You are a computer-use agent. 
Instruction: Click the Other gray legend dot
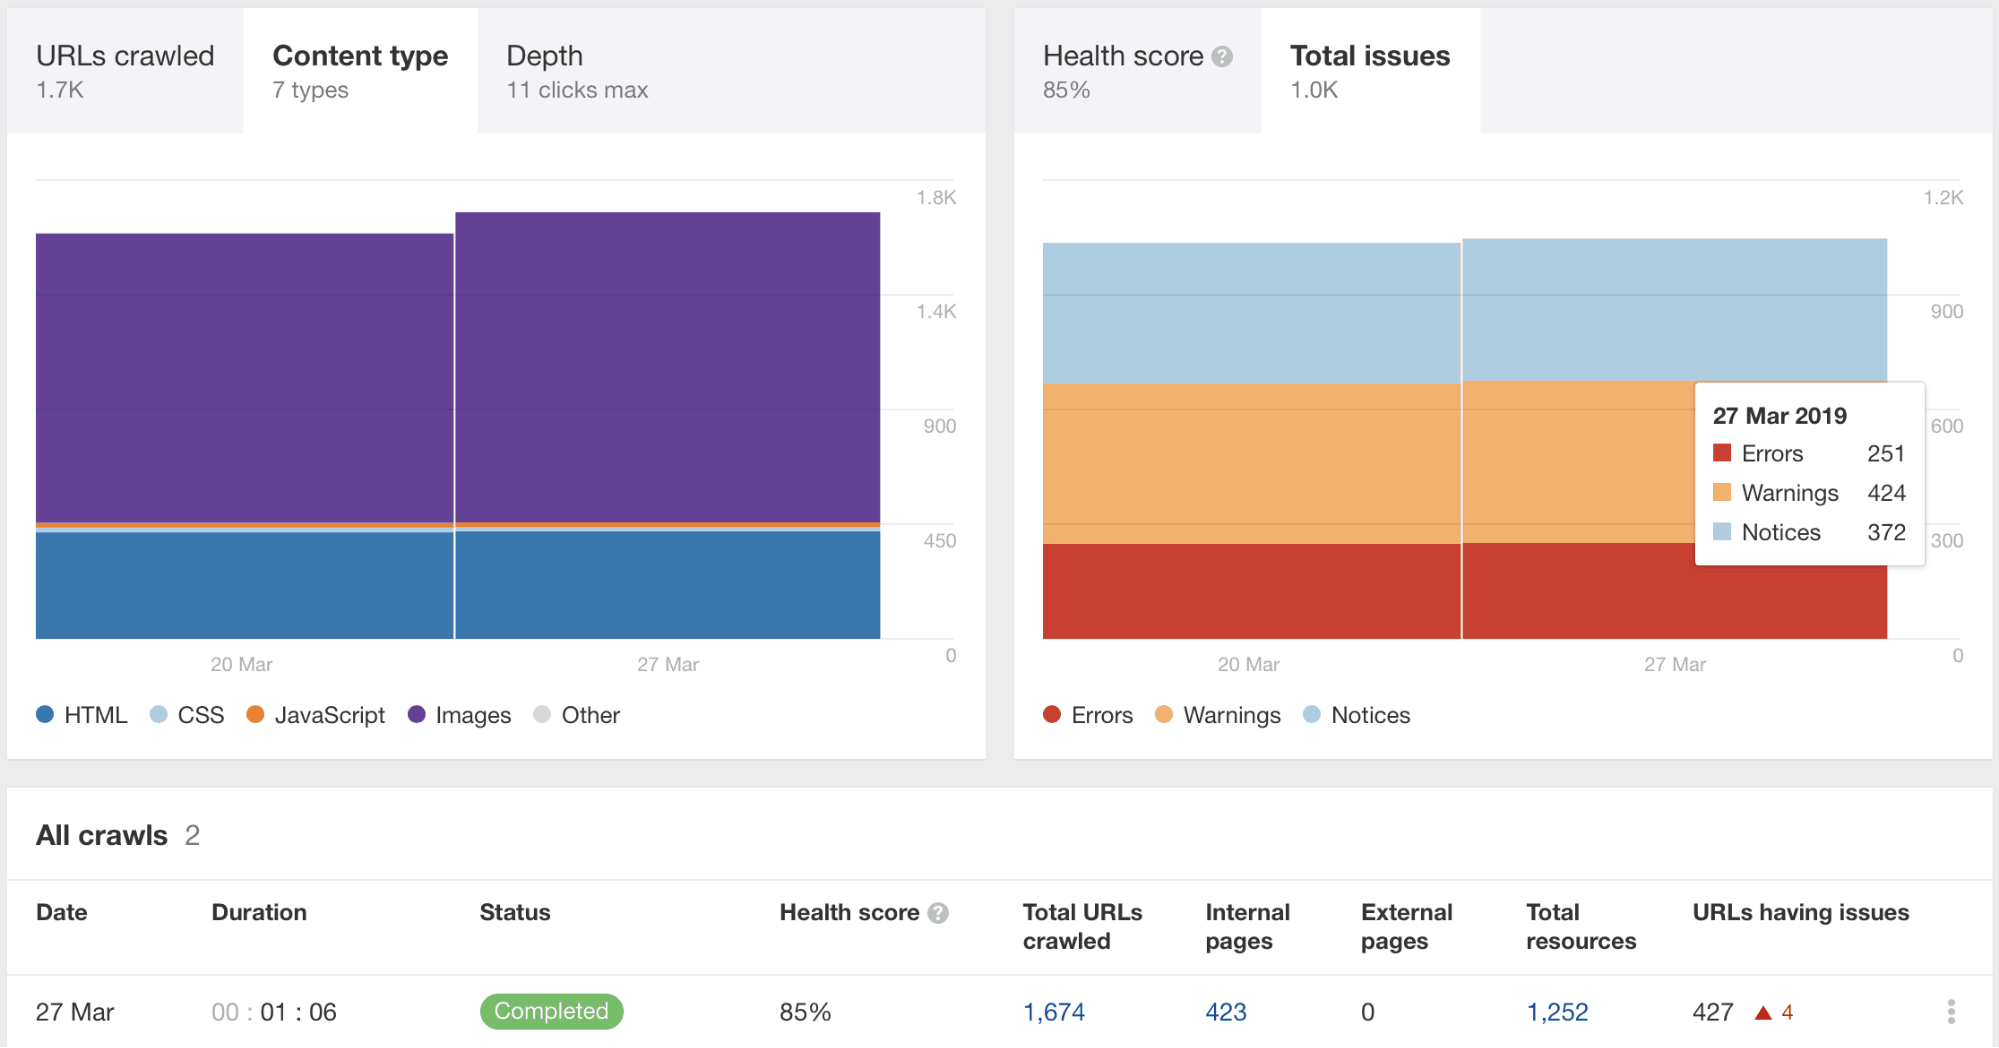[542, 715]
